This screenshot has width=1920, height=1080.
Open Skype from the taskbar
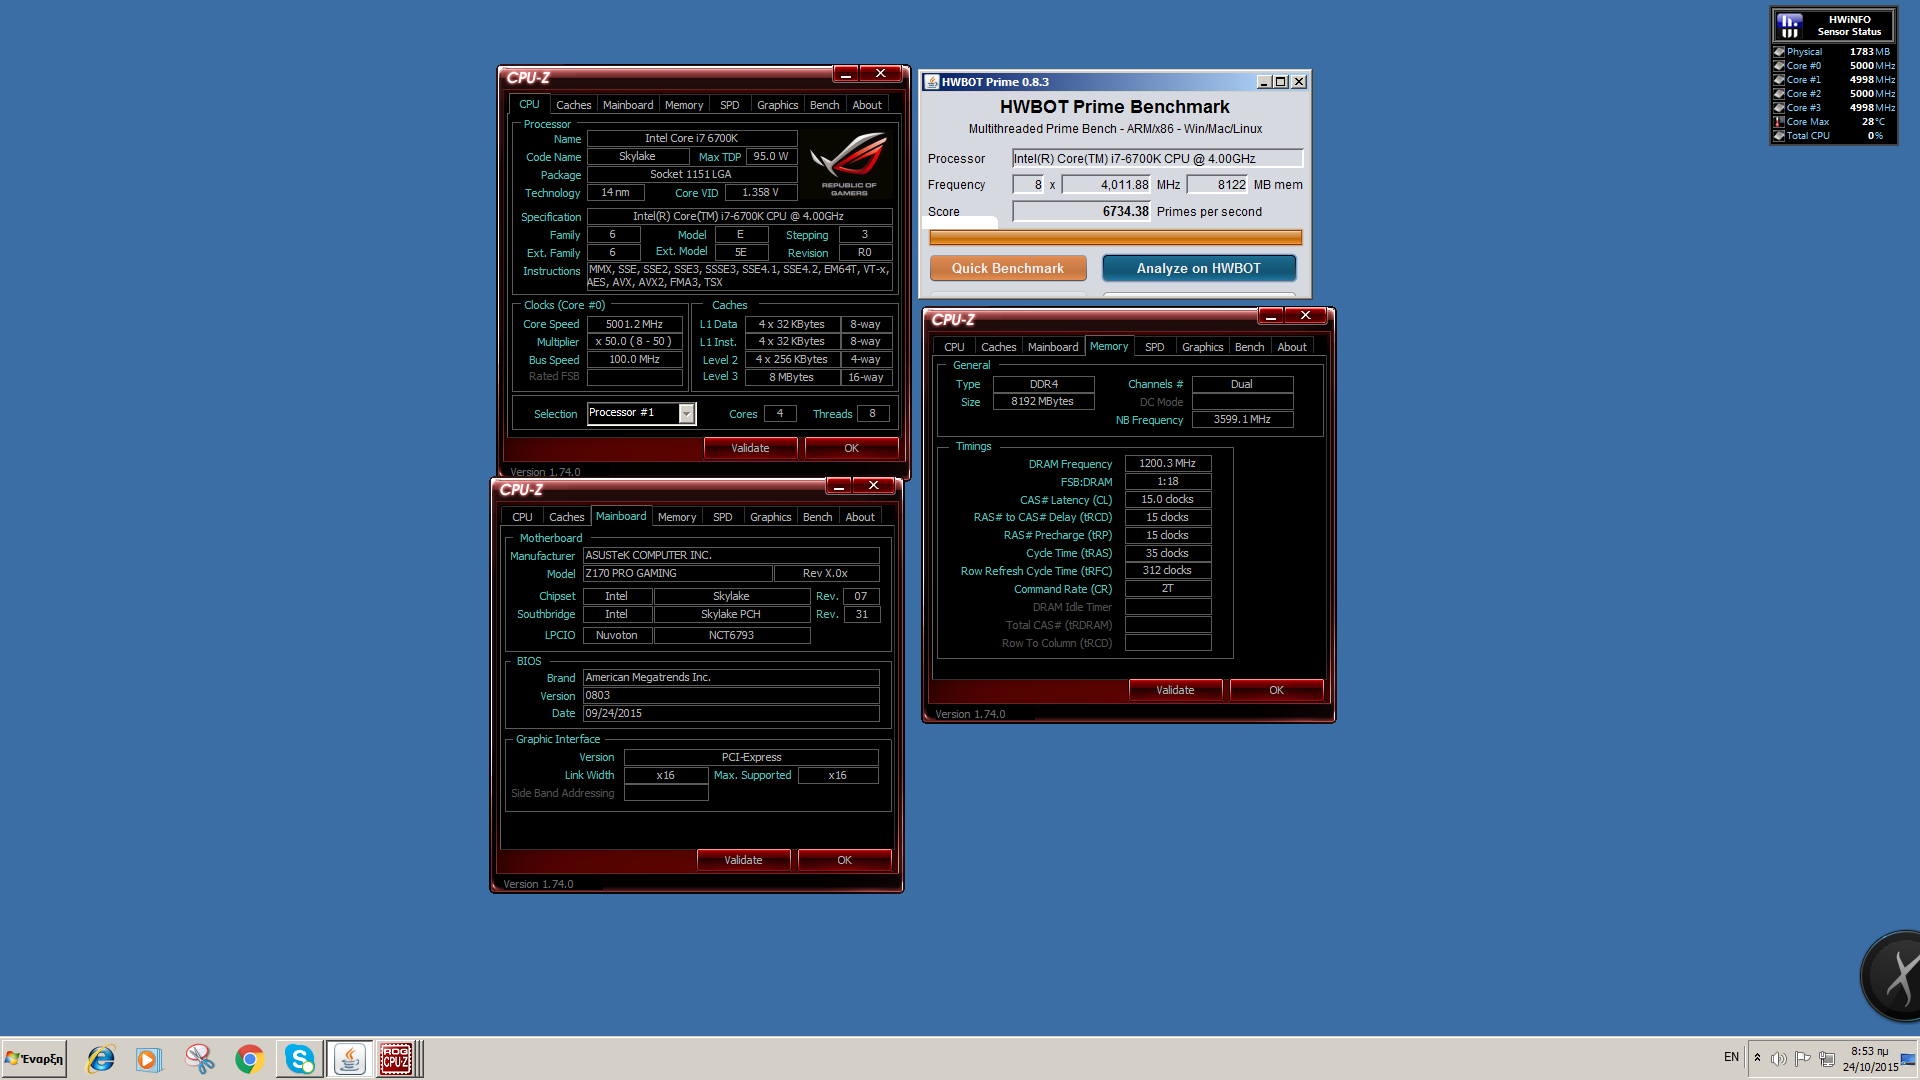[x=299, y=1059]
